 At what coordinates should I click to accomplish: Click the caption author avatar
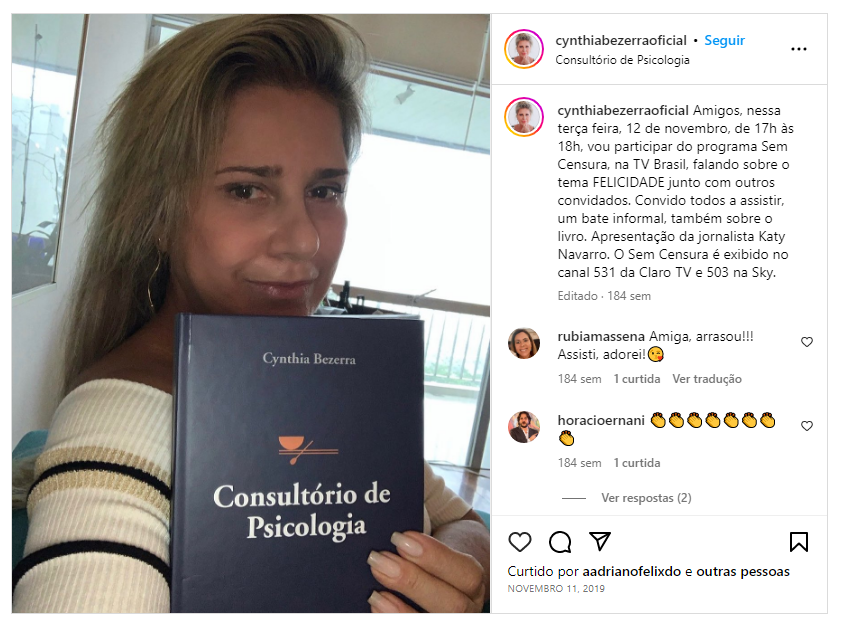(524, 117)
